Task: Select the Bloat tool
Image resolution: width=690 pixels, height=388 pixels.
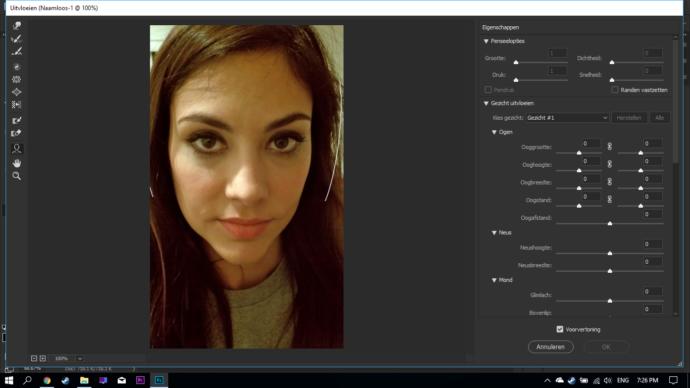Action: tap(17, 92)
